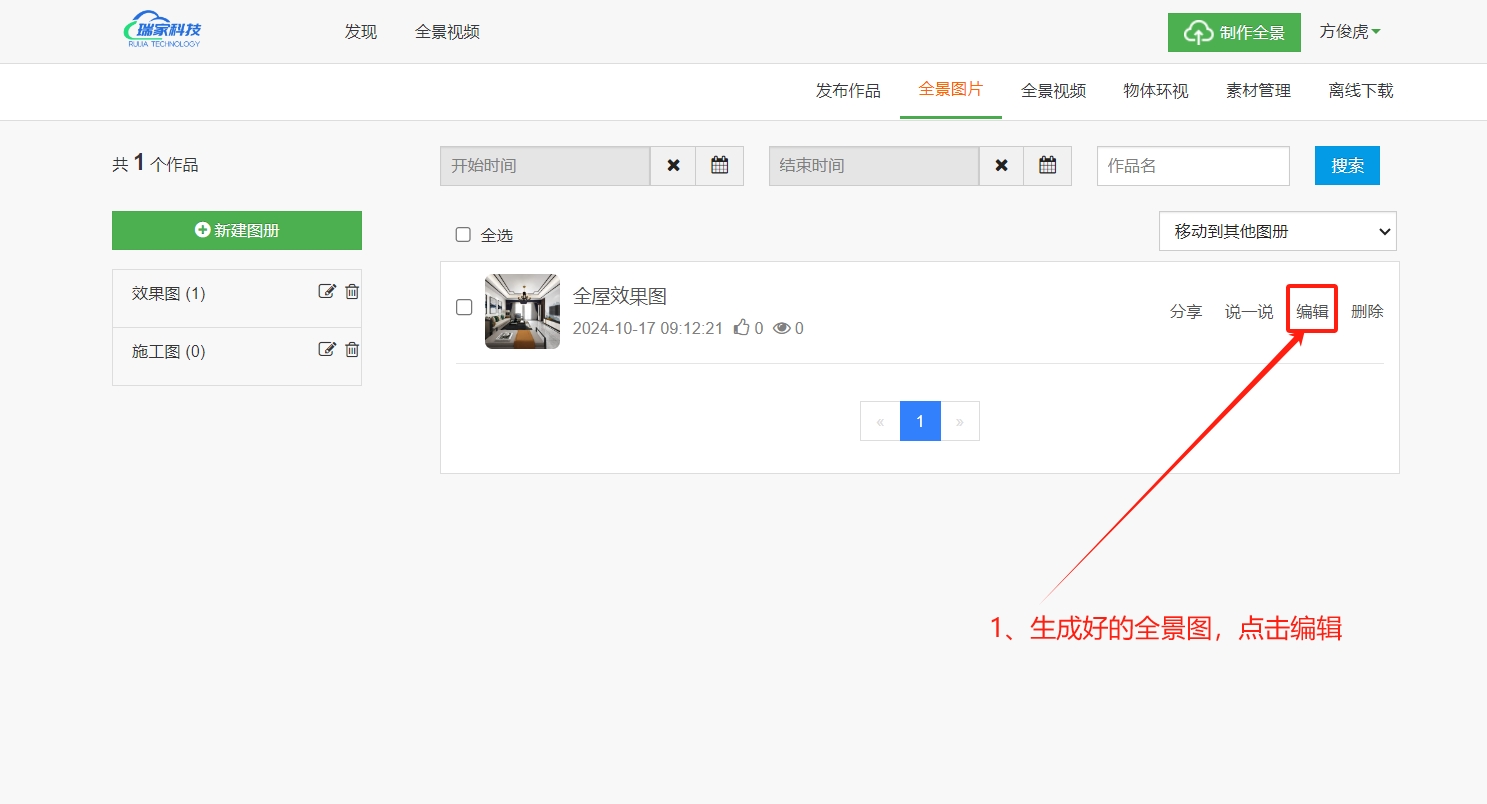Click the 作品名 search input field
The height and width of the screenshot is (804, 1487).
[1192, 166]
